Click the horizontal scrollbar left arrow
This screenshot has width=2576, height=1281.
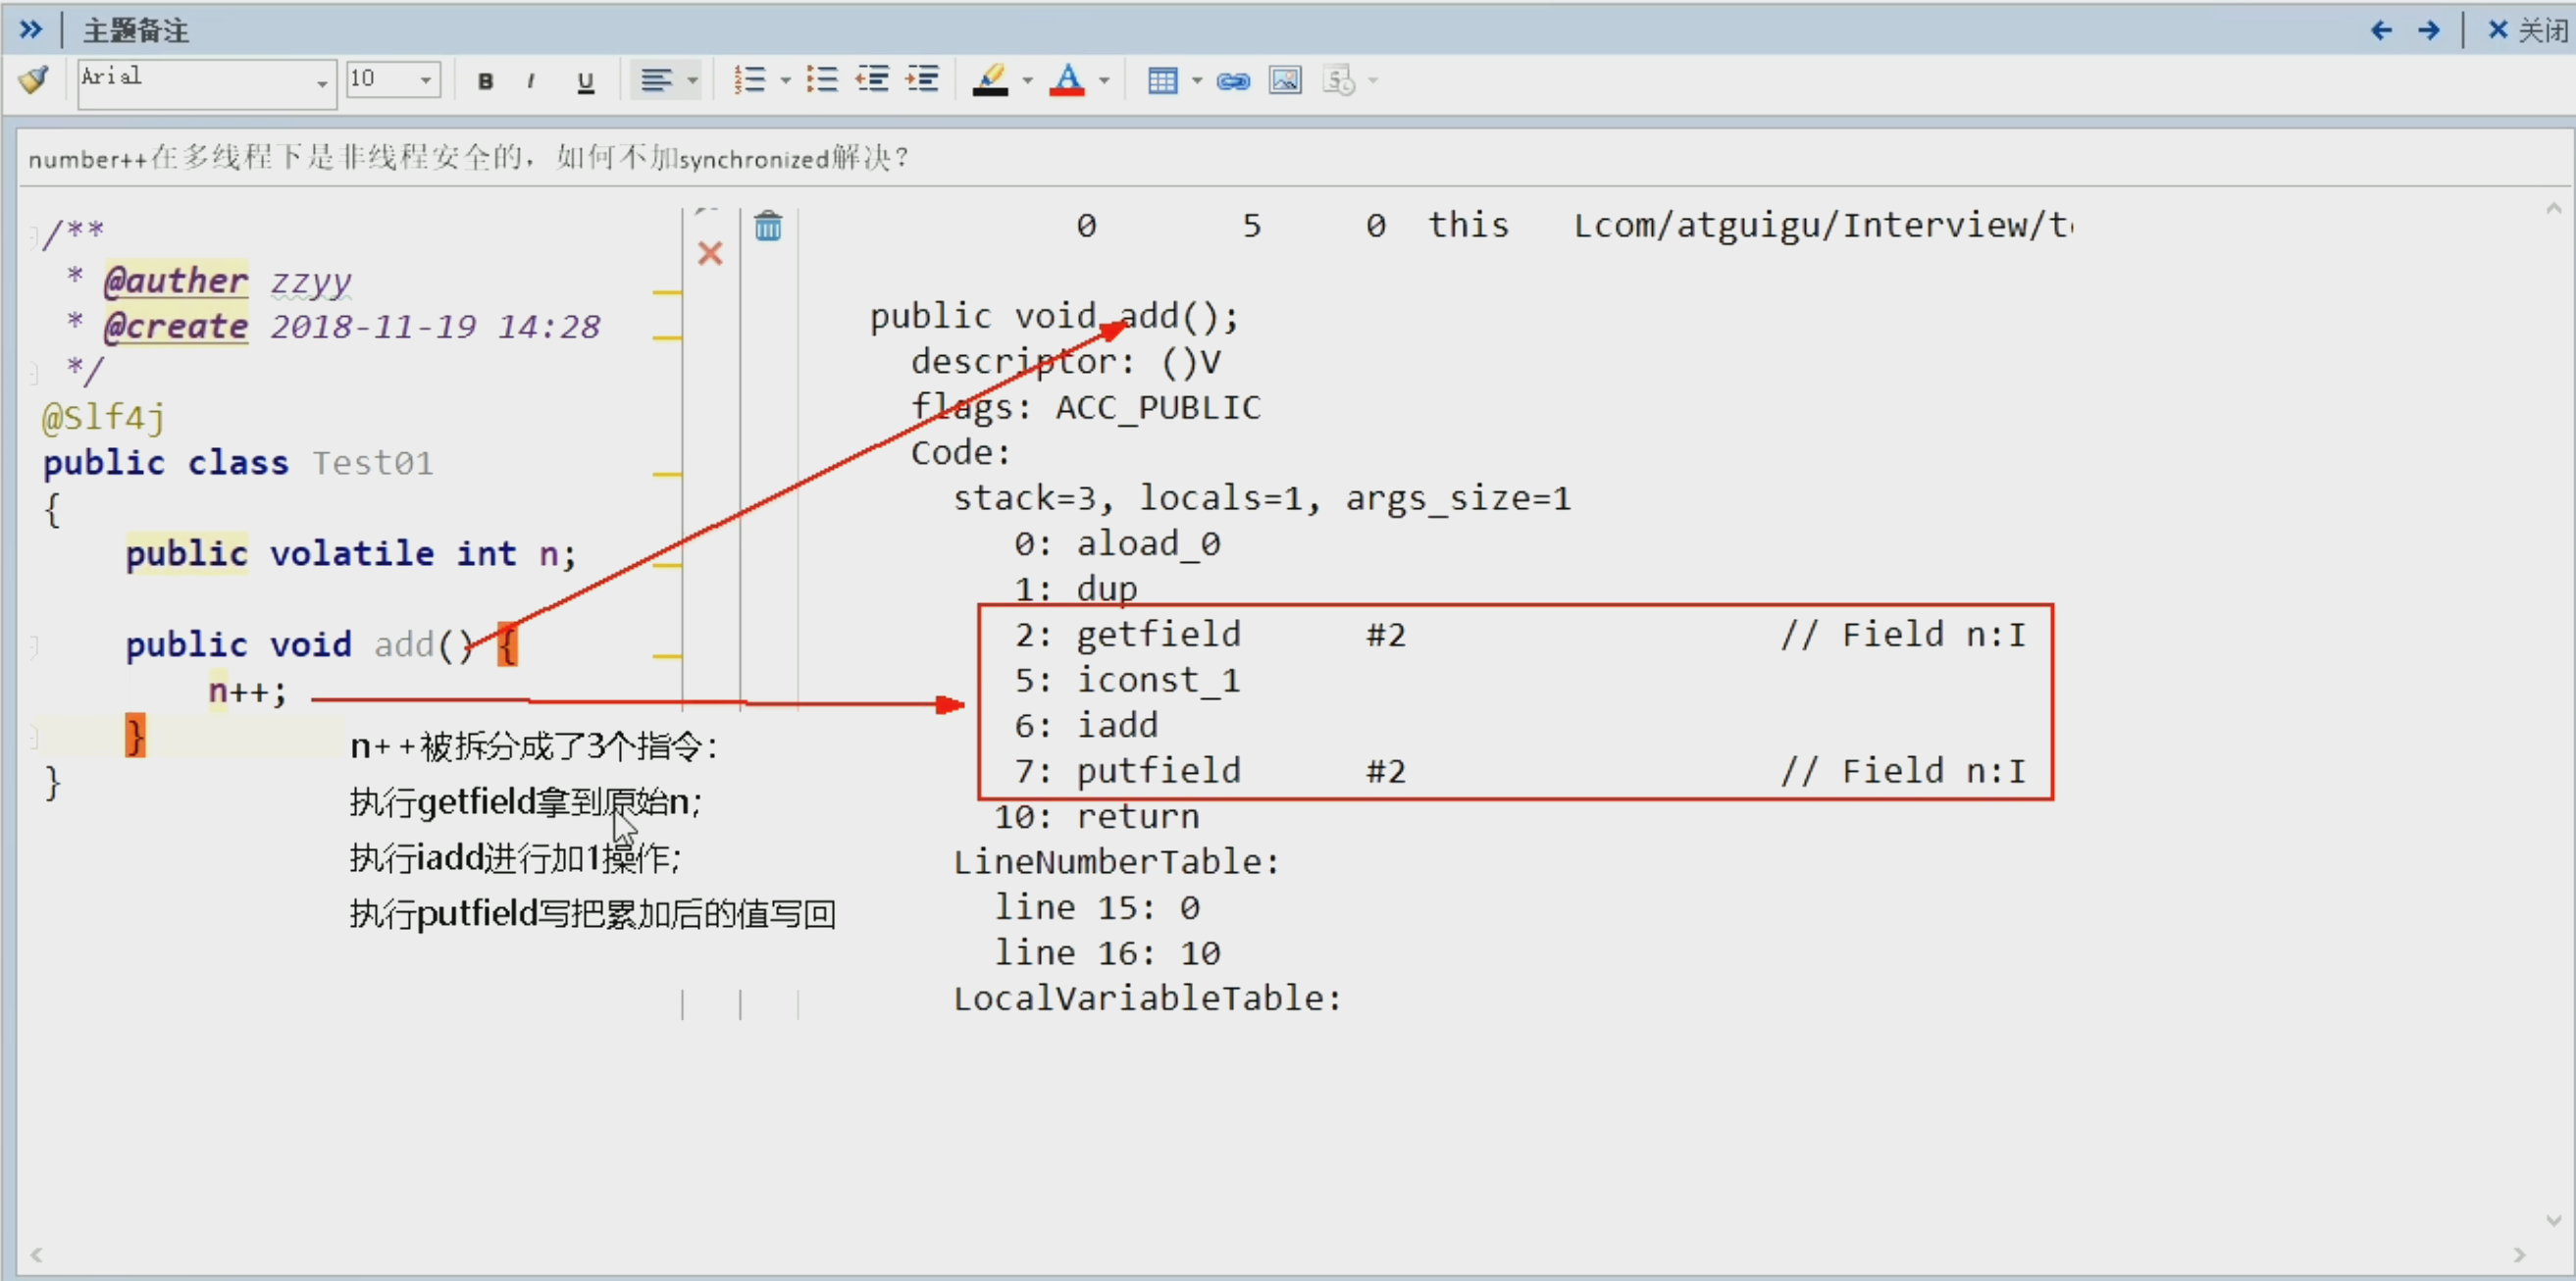pyautogui.click(x=36, y=1255)
